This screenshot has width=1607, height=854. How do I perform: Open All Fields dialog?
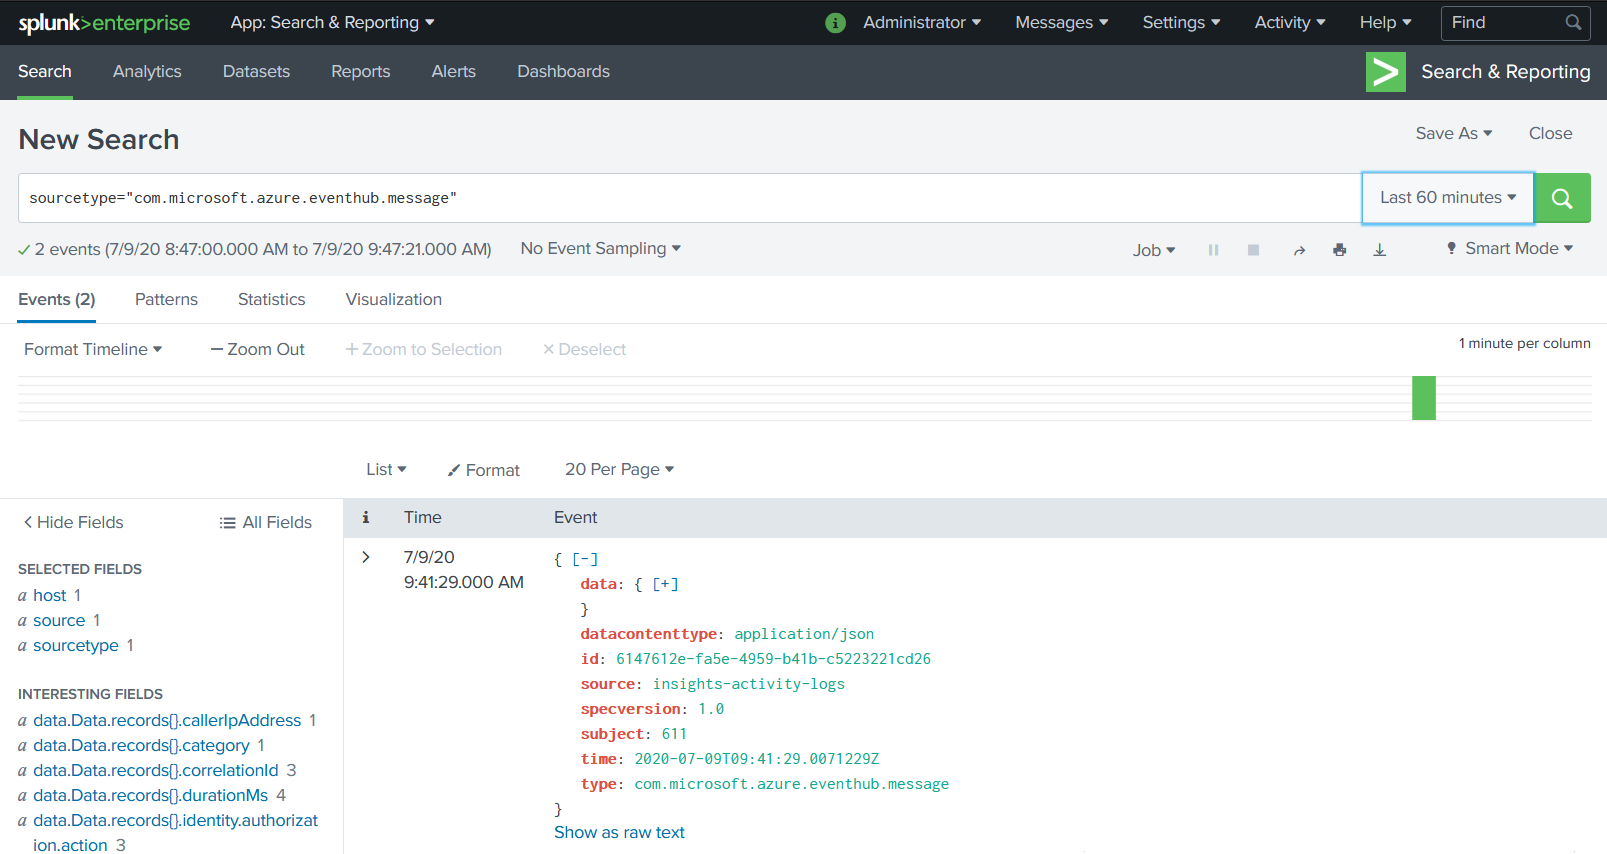[x=265, y=522]
